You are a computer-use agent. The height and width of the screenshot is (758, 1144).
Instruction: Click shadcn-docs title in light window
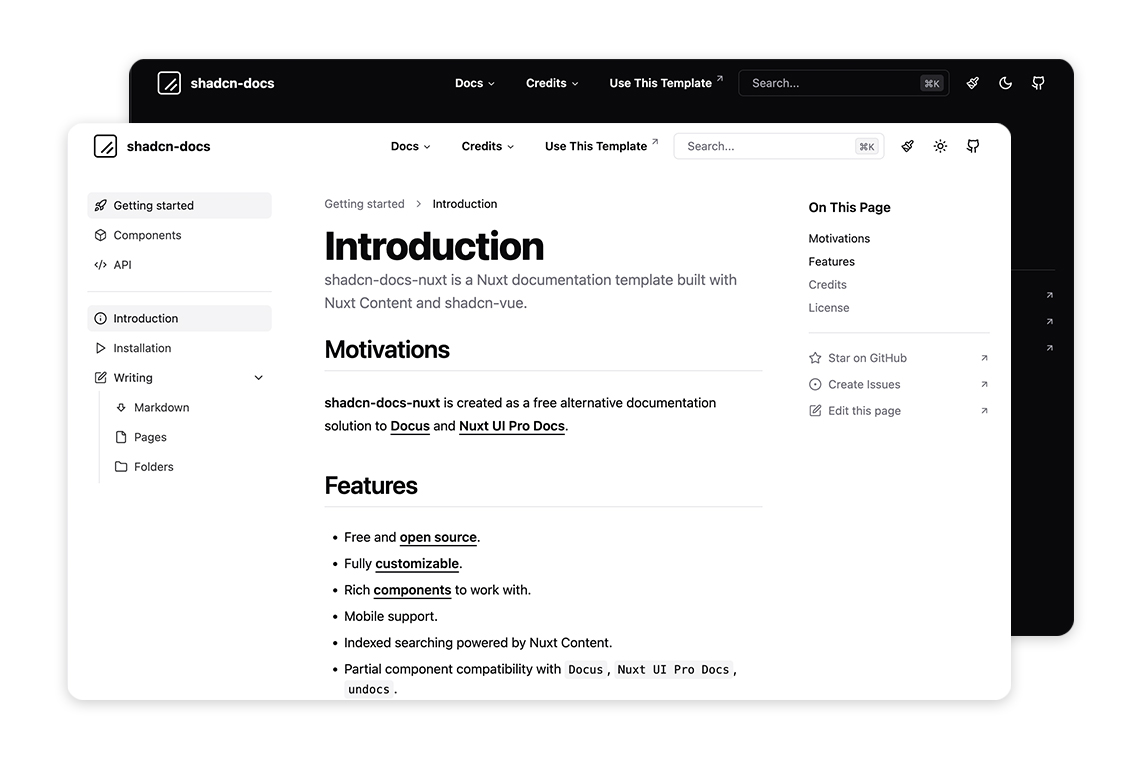(169, 146)
